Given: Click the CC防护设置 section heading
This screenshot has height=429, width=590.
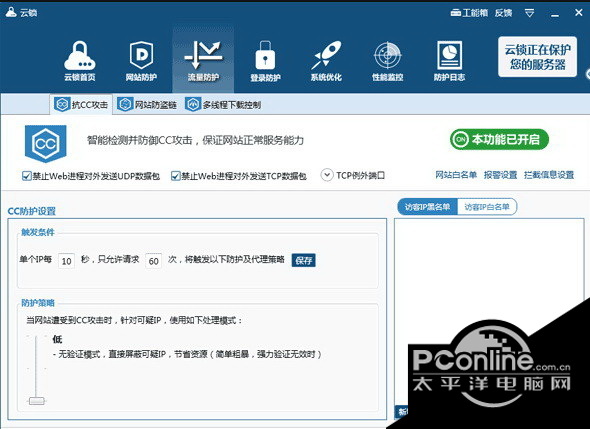Looking at the screenshot, I should pyautogui.click(x=32, y=211).
